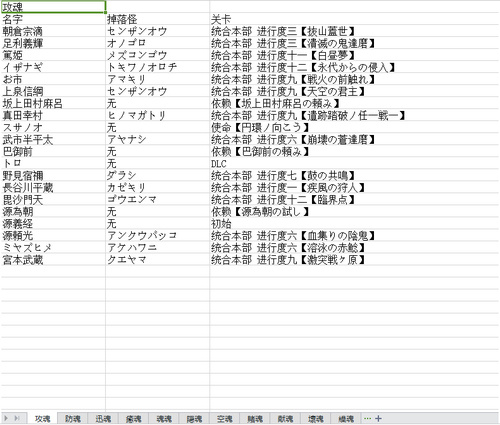
Task: Select the monster cell クエヤマ
Action: [158, 259]
